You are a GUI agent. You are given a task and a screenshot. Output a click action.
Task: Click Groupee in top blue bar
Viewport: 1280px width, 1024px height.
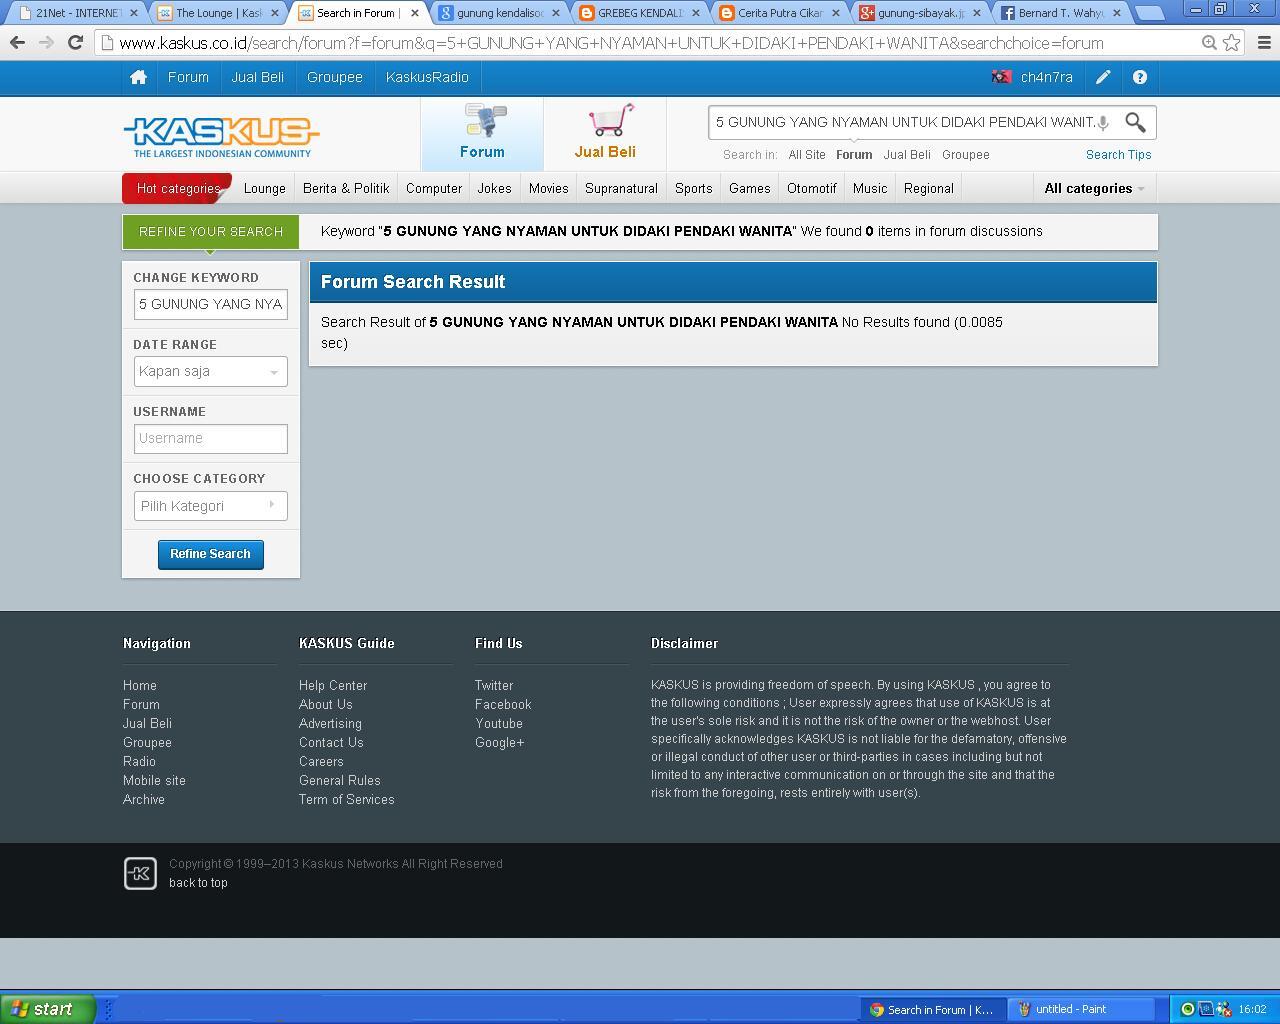pos(335,77)
